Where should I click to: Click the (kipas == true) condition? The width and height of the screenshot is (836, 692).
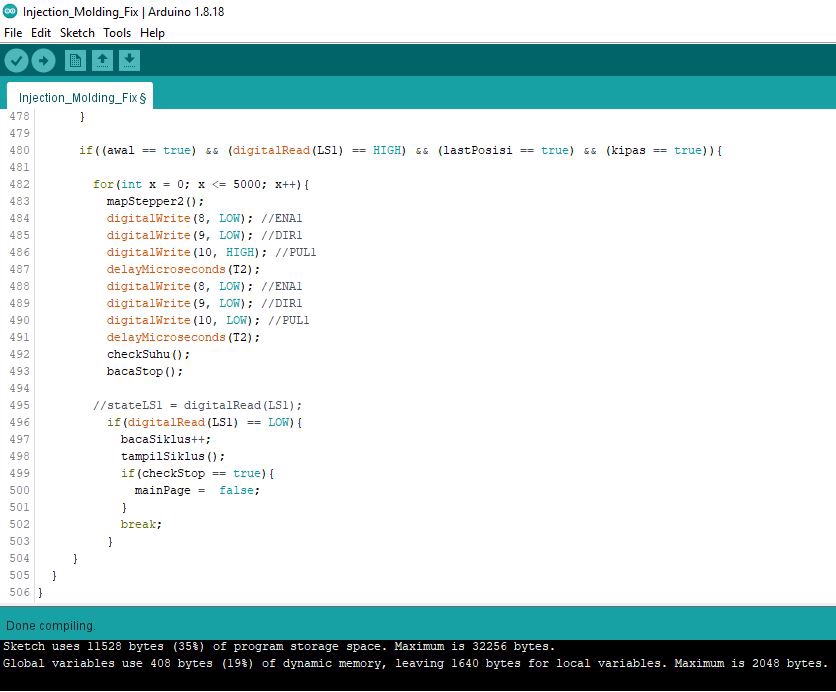657,150
